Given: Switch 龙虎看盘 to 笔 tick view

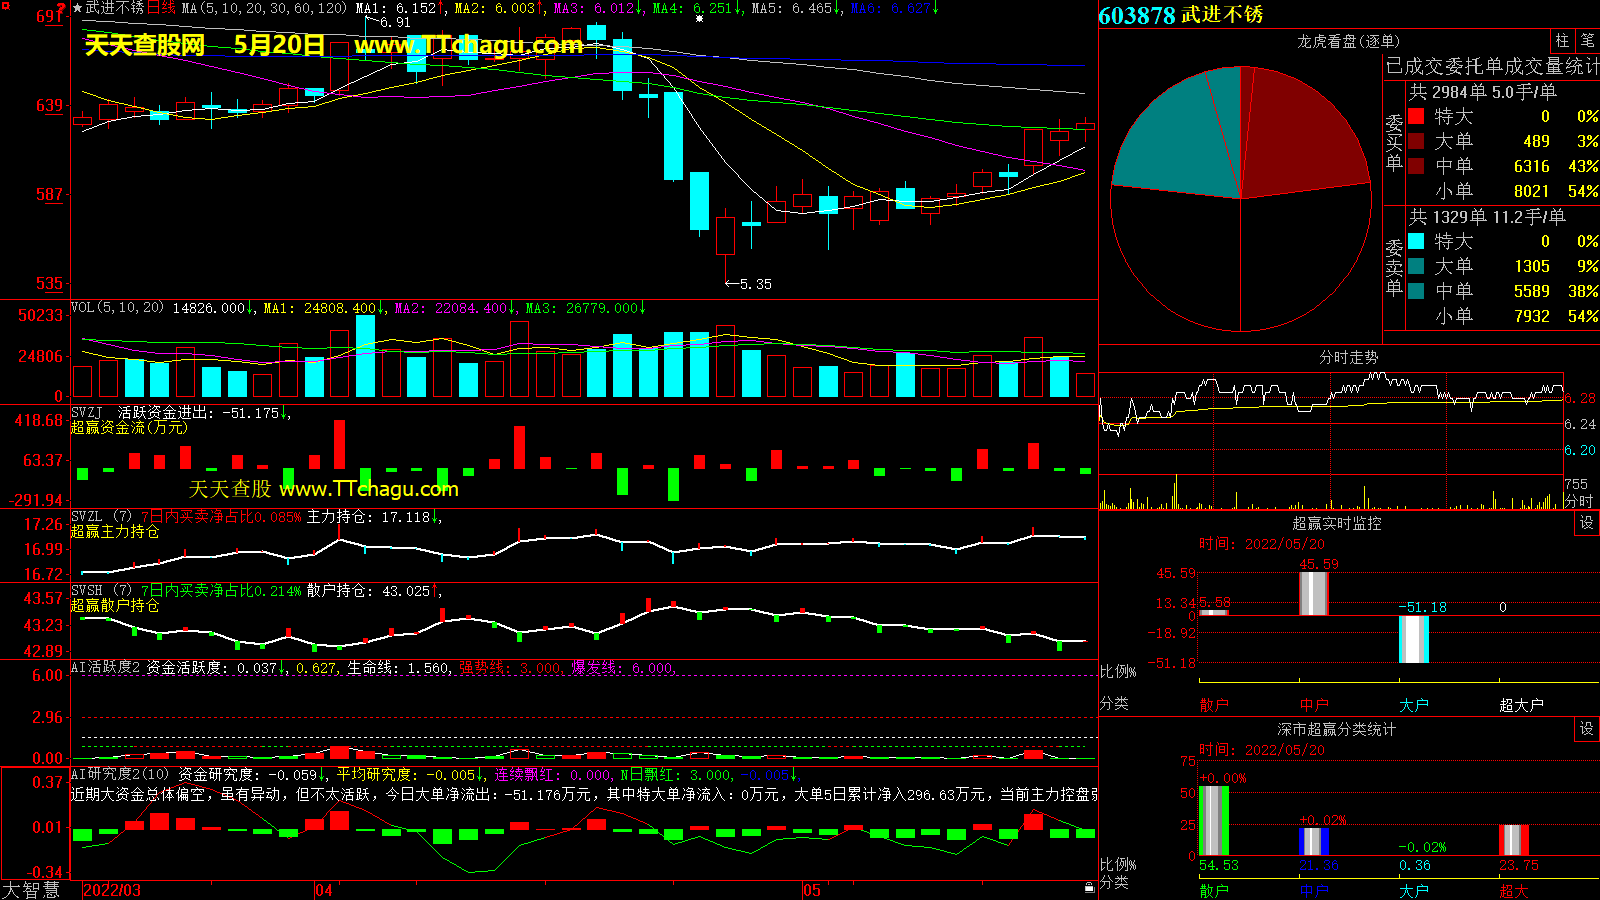Looking at the screenshot, I should [1587, 40].
